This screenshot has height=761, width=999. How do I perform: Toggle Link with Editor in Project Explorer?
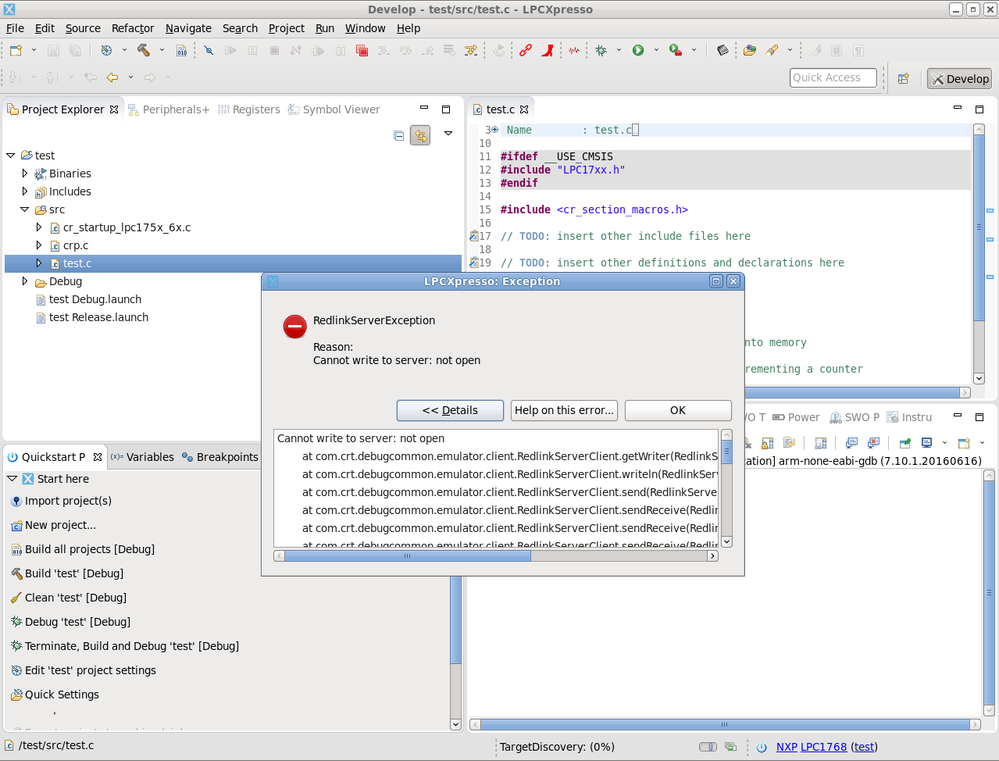tap(420, 135)
